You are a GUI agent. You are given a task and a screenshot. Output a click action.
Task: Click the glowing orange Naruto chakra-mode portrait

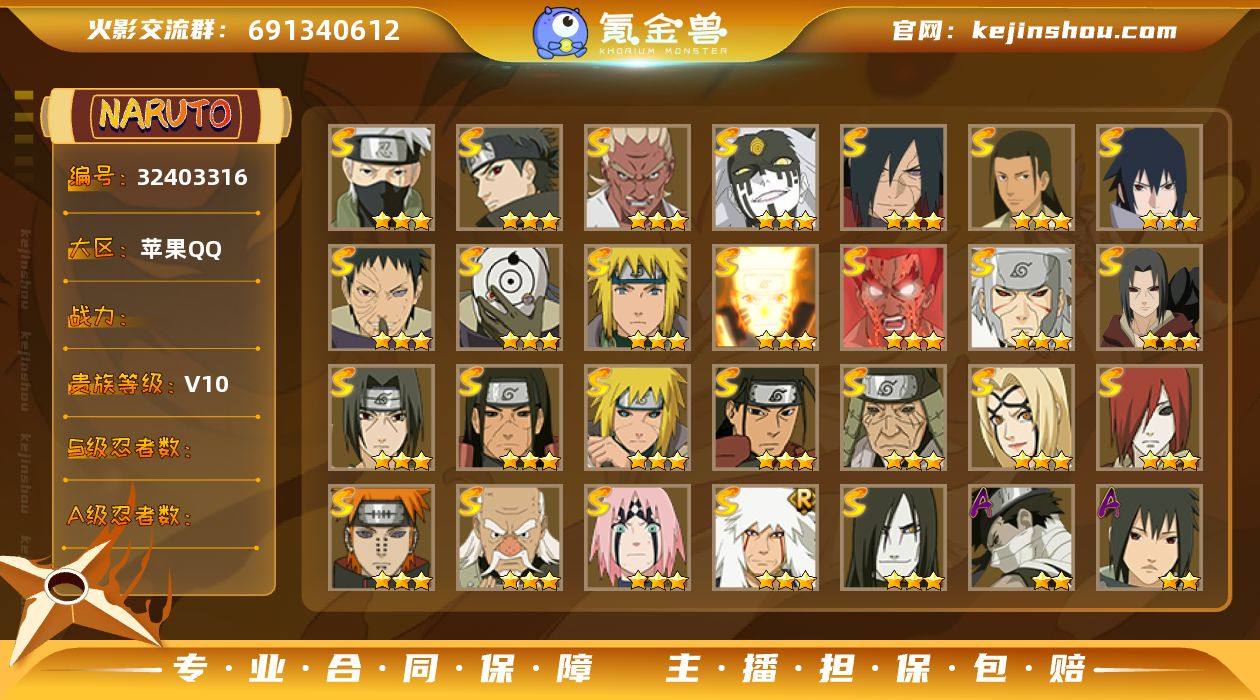click(x=765, y=297)
